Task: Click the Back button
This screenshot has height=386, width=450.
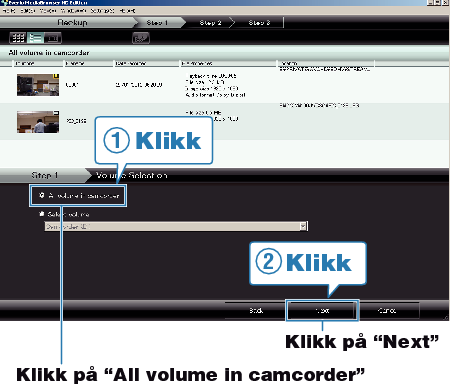Action: click(x=256, y=310)
